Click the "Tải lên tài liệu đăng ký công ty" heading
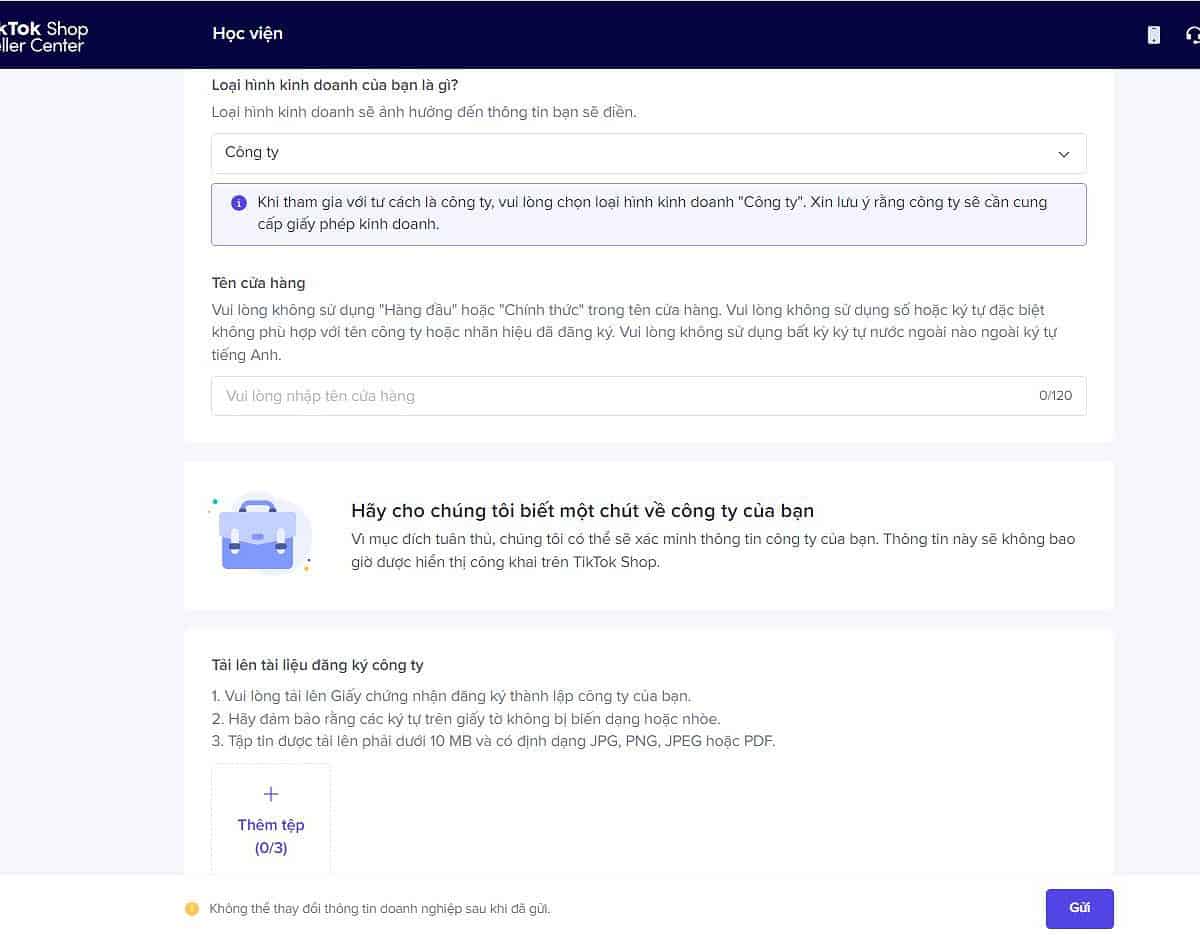The height and width of the screenshot is (935, 1200). tap(317, 665)
